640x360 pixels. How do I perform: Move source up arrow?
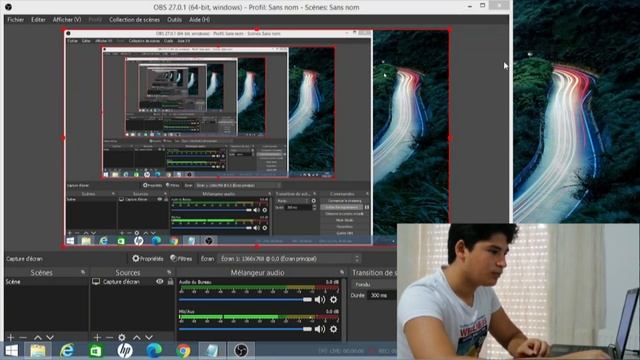(x=137, y=338)
